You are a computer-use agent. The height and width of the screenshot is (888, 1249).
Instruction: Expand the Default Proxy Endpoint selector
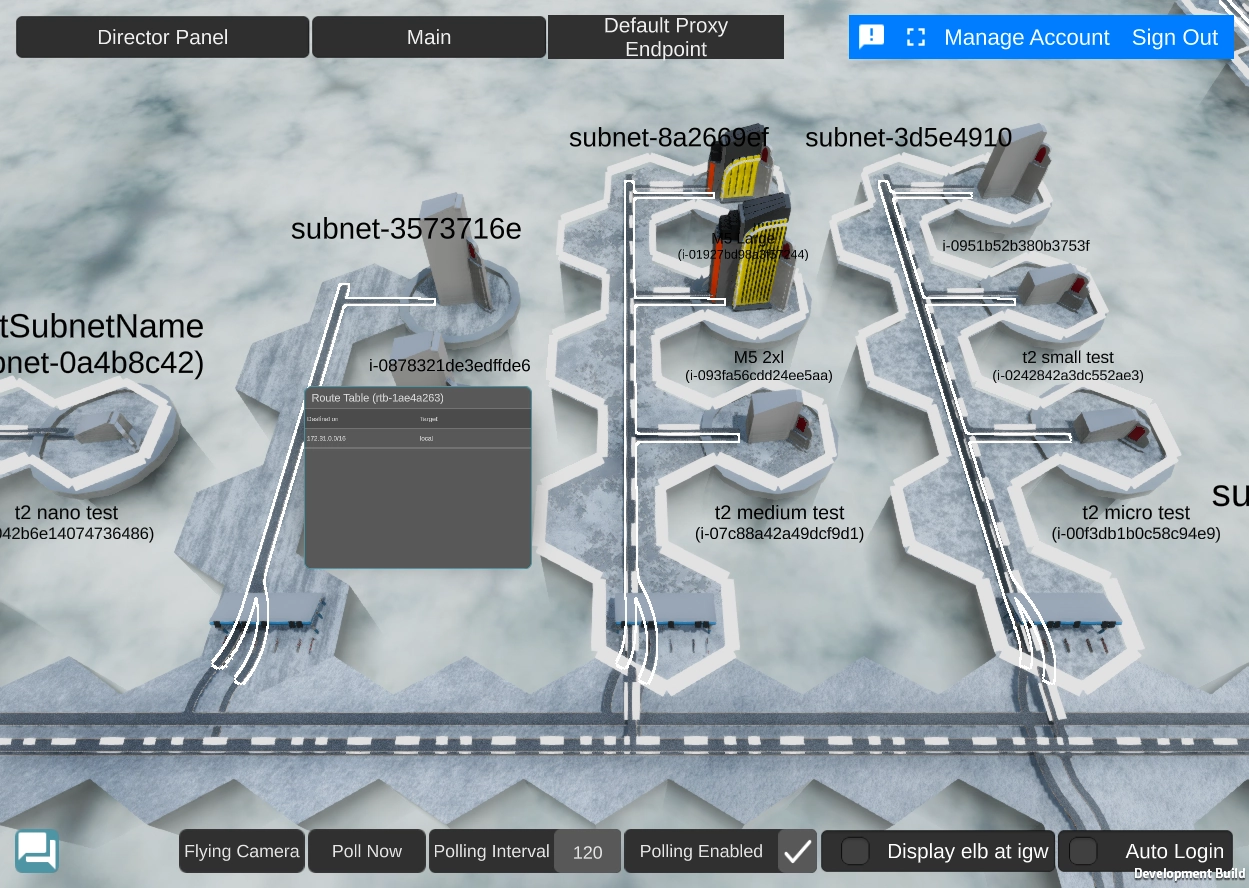click(x=666, y=37)
